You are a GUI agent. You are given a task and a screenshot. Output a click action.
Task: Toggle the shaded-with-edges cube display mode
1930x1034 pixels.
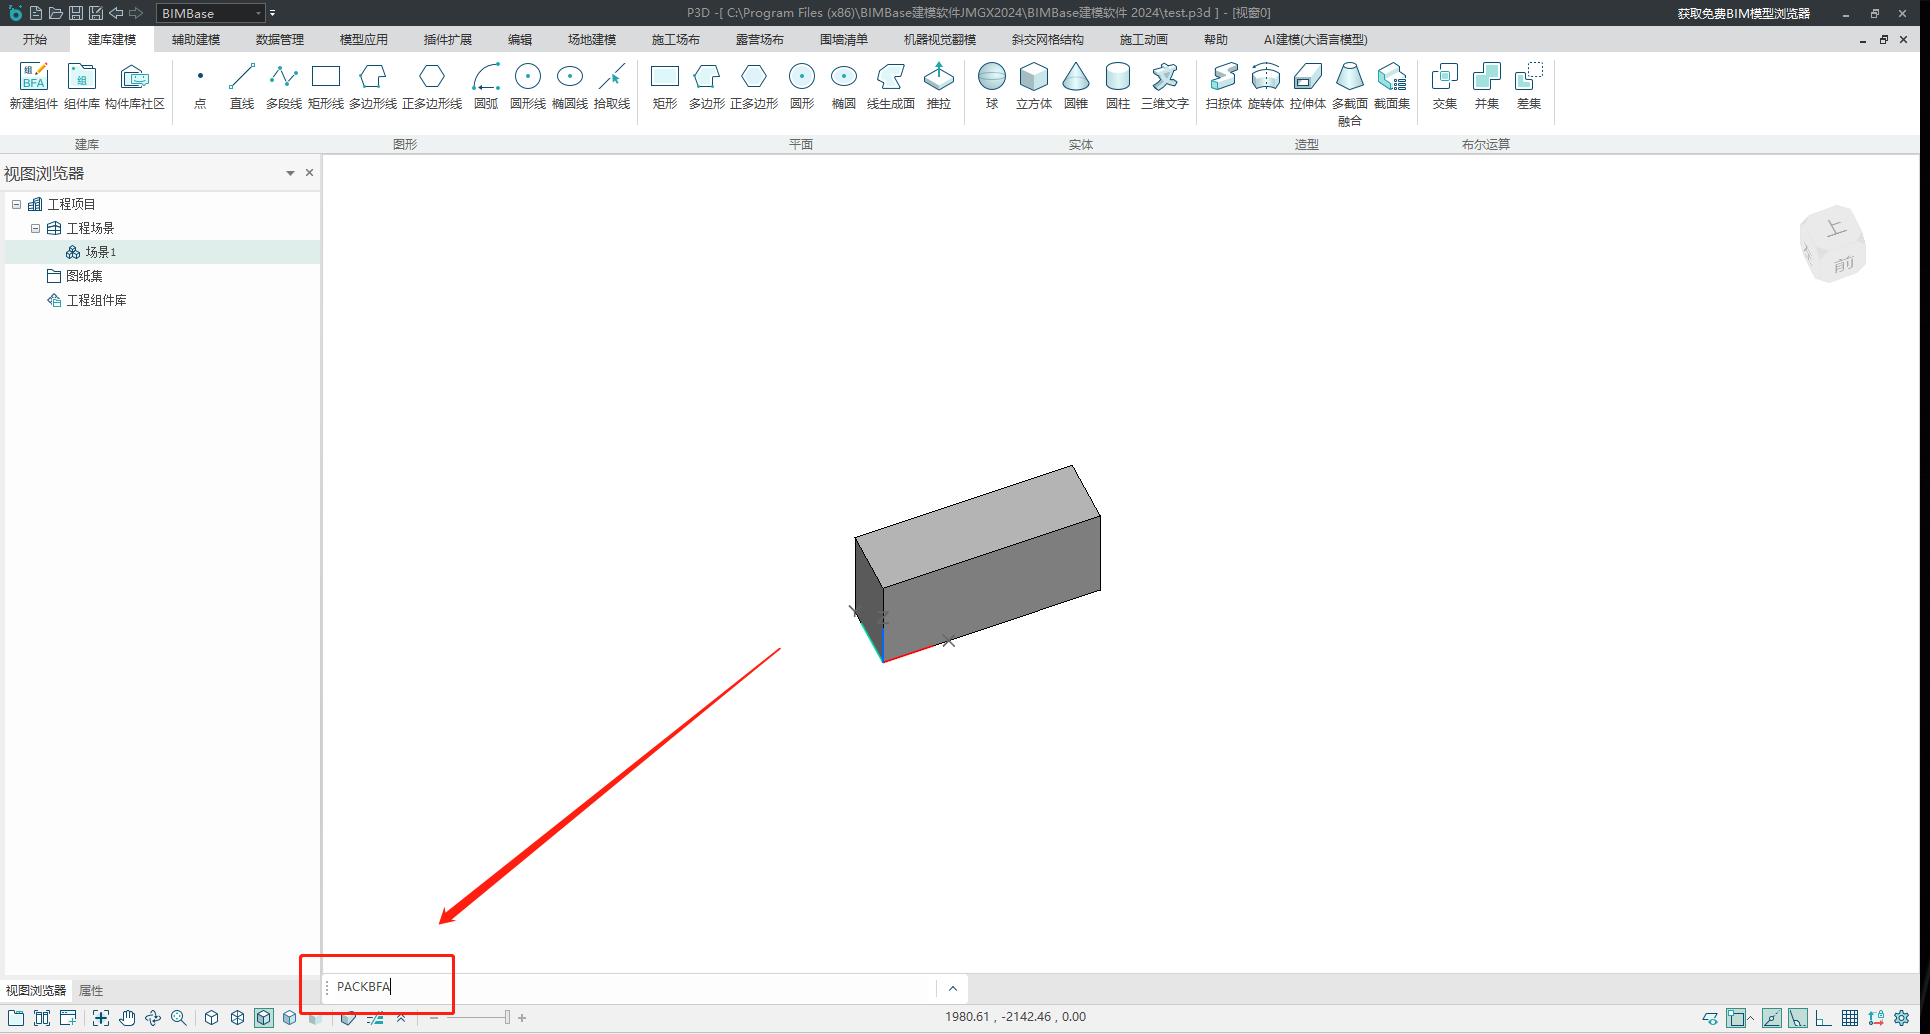click(264, 1018)
